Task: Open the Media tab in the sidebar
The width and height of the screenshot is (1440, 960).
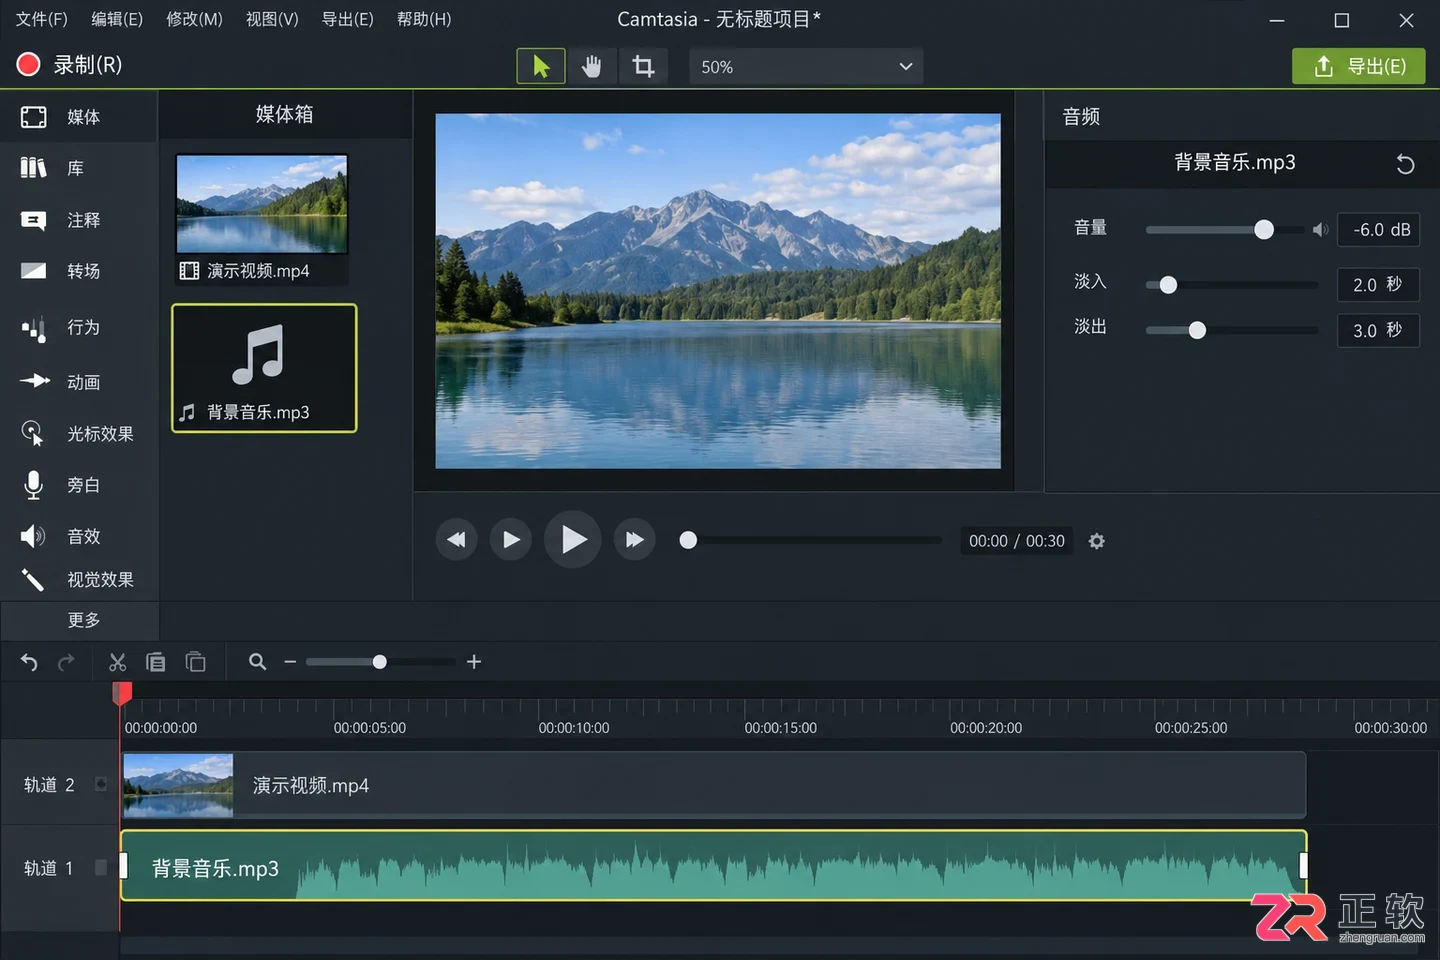Action: point(79,117)
